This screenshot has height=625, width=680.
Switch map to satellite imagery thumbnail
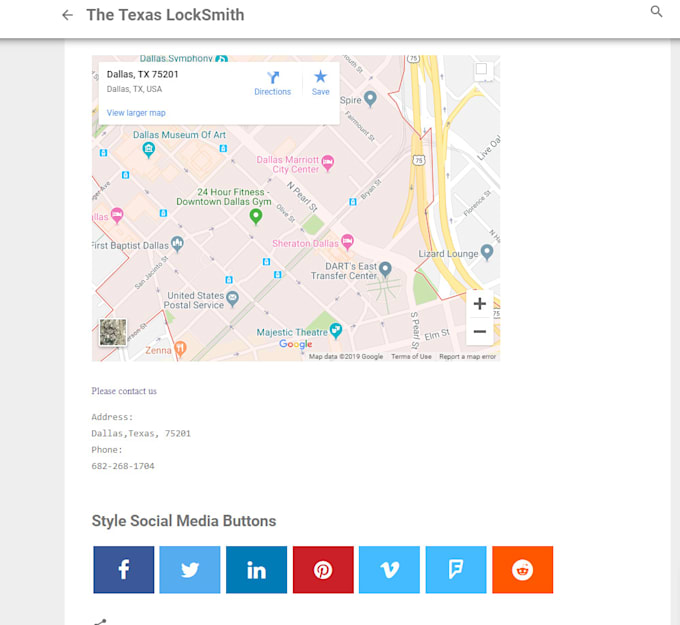(x=113, y=332)
